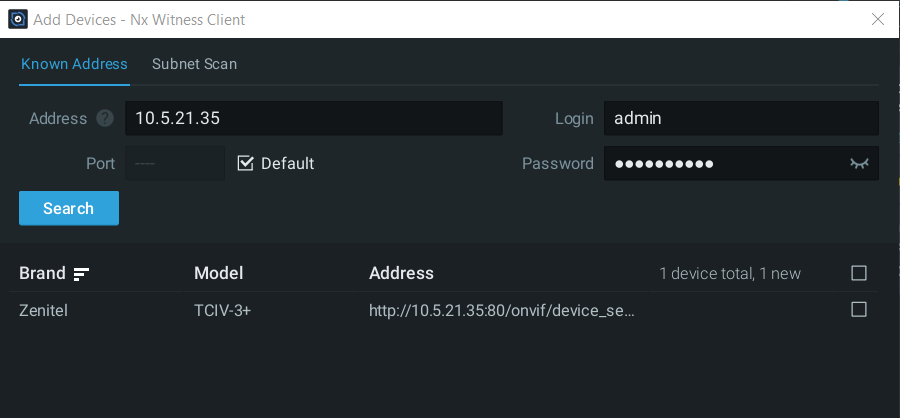Click the Model column header
Screen dimensions: 900x418
218,273
